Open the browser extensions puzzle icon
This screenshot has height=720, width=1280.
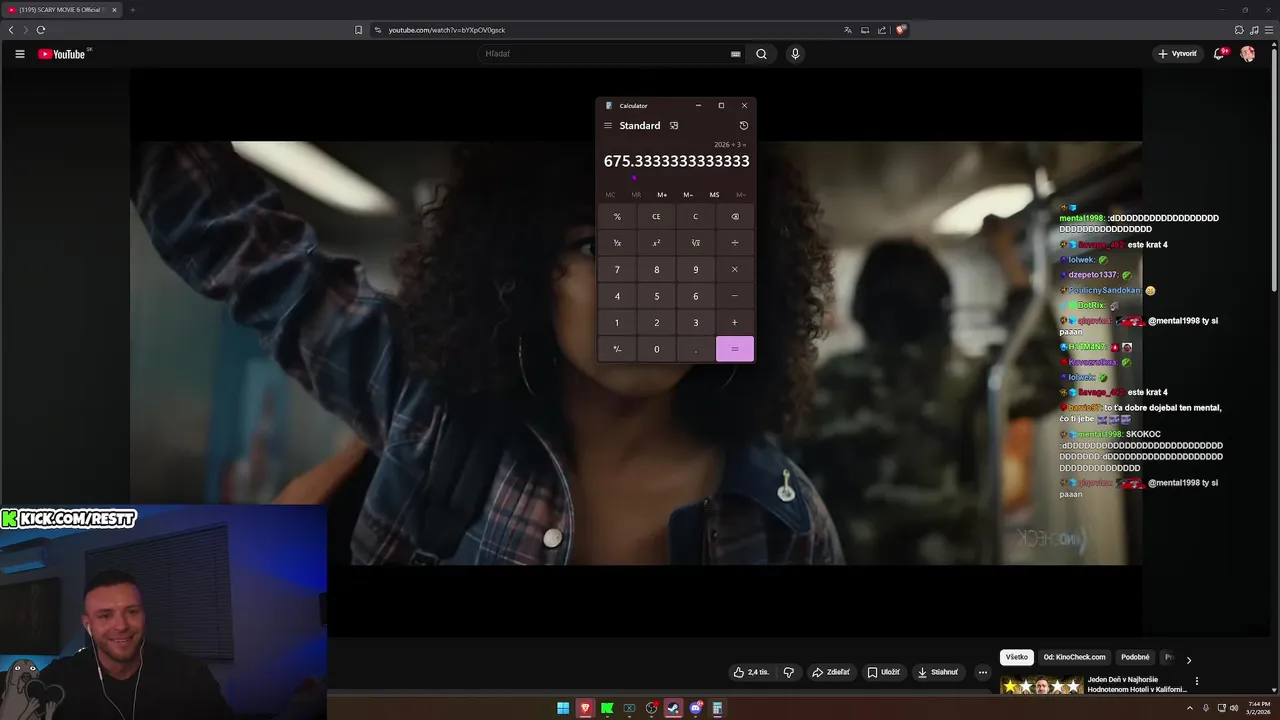1239,30
